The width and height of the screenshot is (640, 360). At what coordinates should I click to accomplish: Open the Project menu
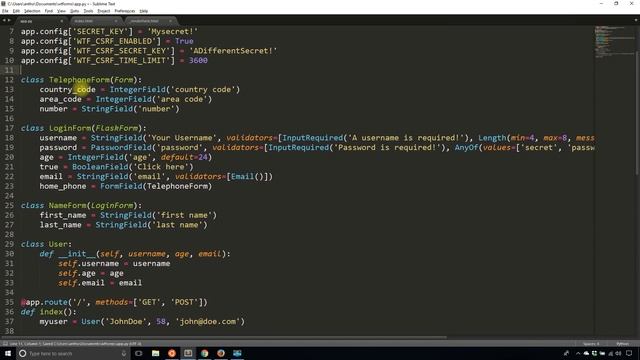[104, 11]
